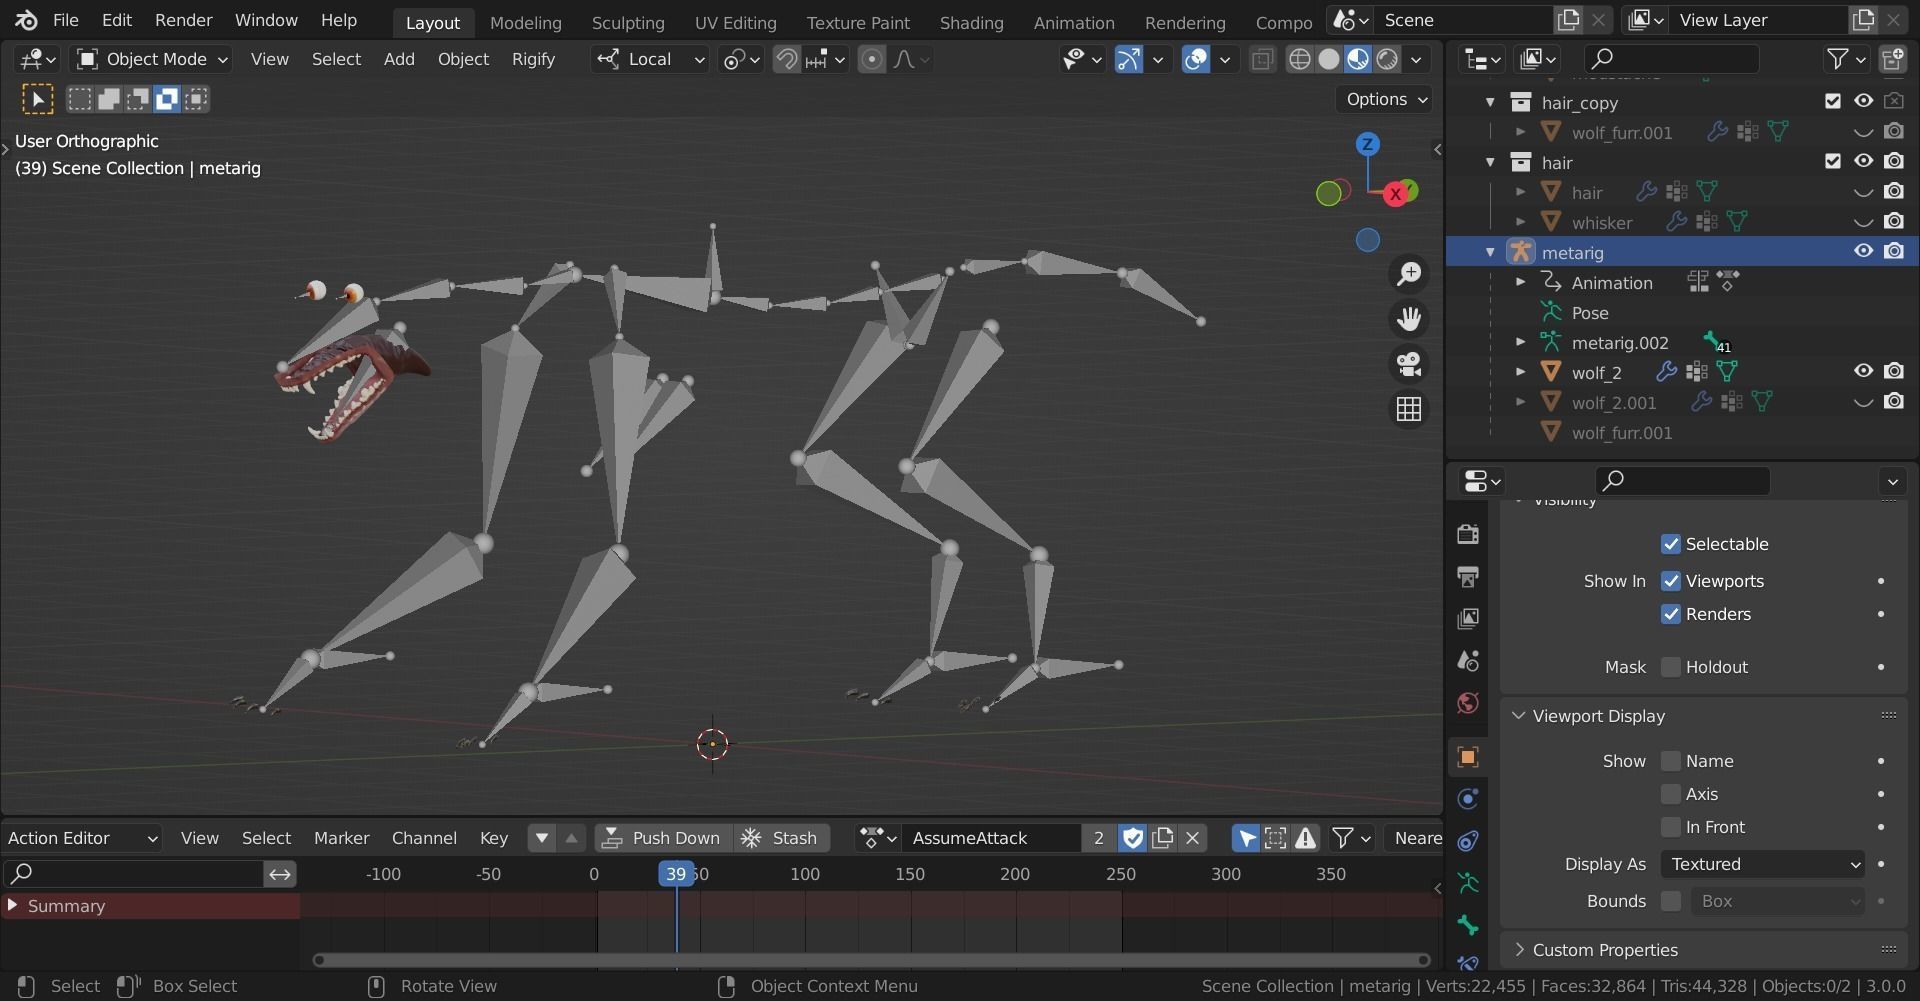Click the Z axis on navigation gizmo
The height and width of the screenshot is (1001, 1920).
1368,144
